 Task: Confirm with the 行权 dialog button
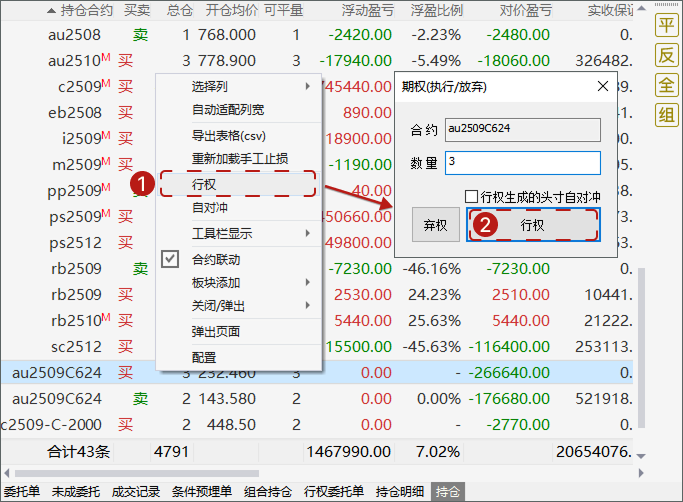[533, 225]
